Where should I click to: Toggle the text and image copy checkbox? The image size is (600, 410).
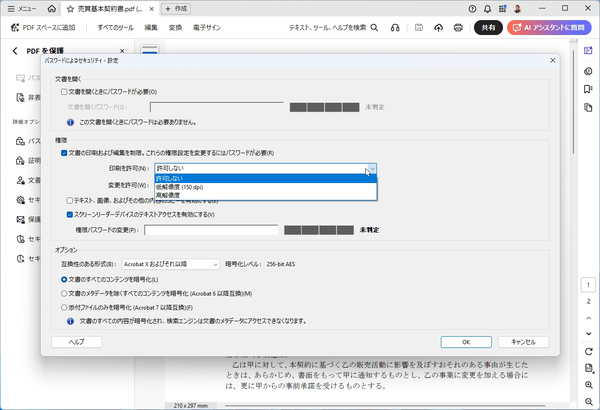(x=70, y=201)
